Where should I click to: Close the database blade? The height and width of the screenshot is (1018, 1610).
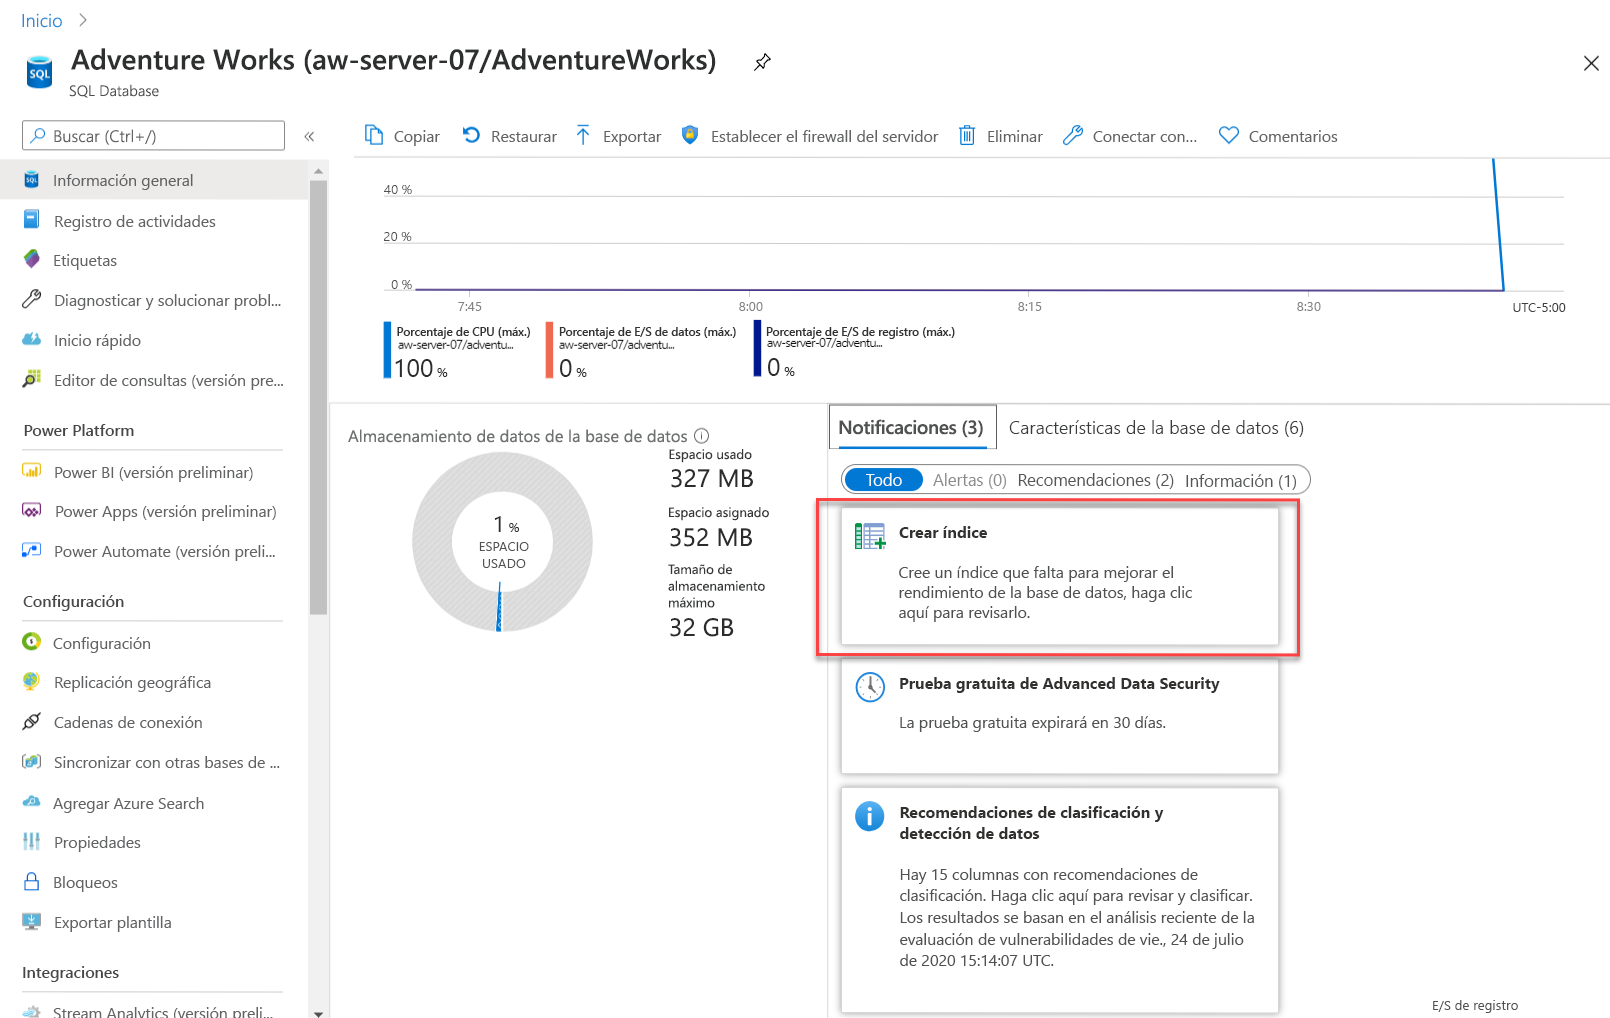pos(1591,63)
